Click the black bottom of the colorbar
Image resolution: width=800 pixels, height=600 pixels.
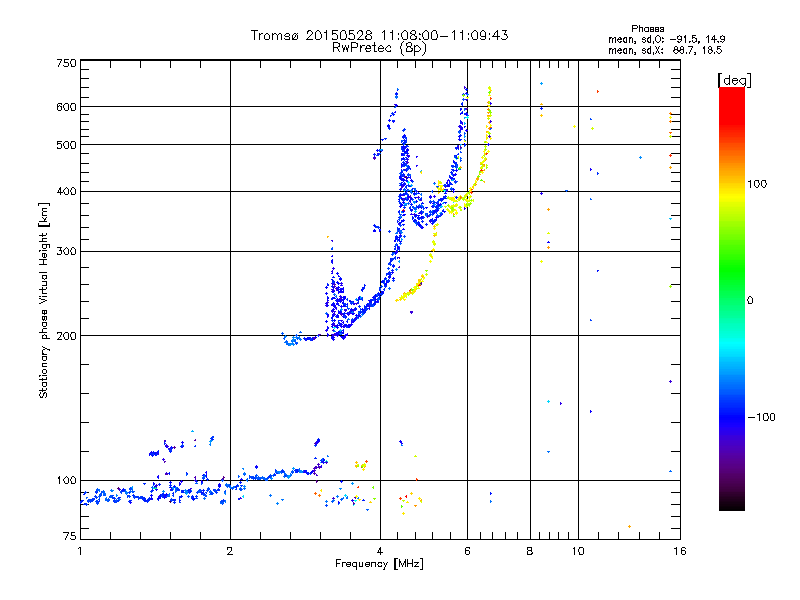[x=732, y=503]
